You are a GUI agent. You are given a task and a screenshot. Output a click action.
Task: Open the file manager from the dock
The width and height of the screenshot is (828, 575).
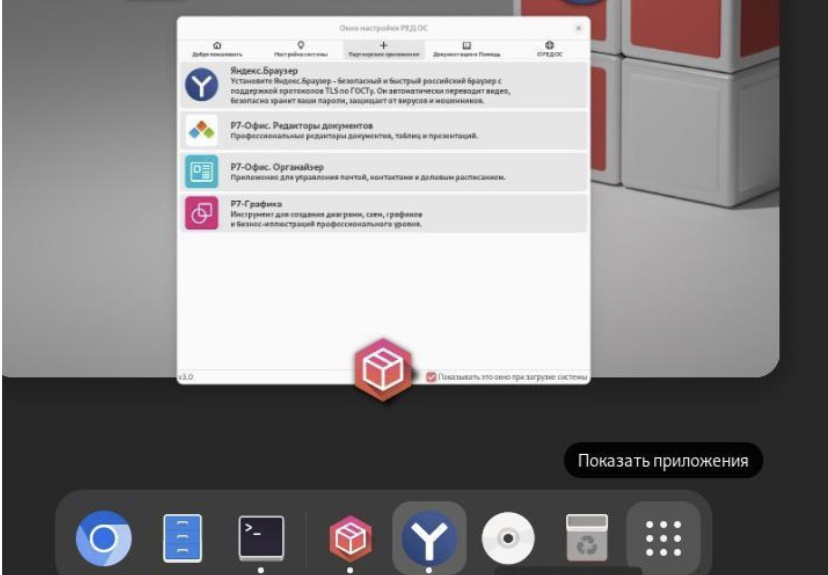coord(182,538)
